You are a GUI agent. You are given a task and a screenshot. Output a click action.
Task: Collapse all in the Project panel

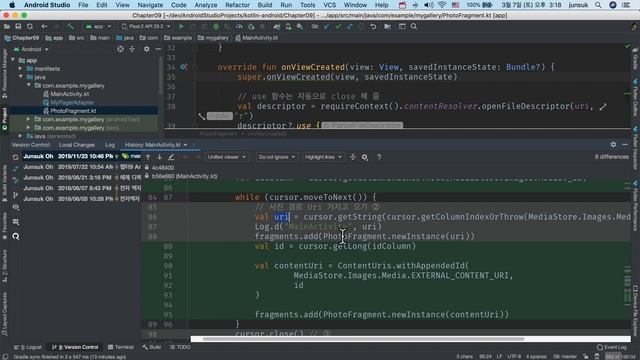pos(132,49)
